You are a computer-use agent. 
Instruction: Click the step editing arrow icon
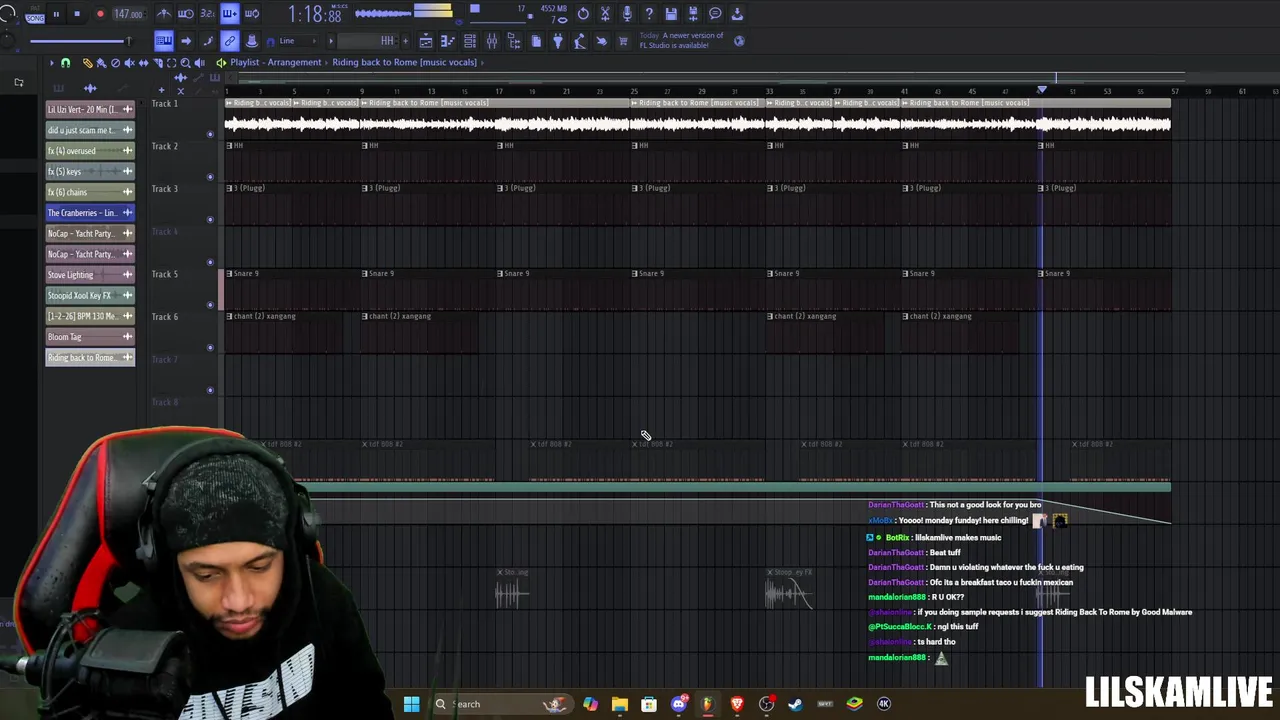(x=186, y=41)
